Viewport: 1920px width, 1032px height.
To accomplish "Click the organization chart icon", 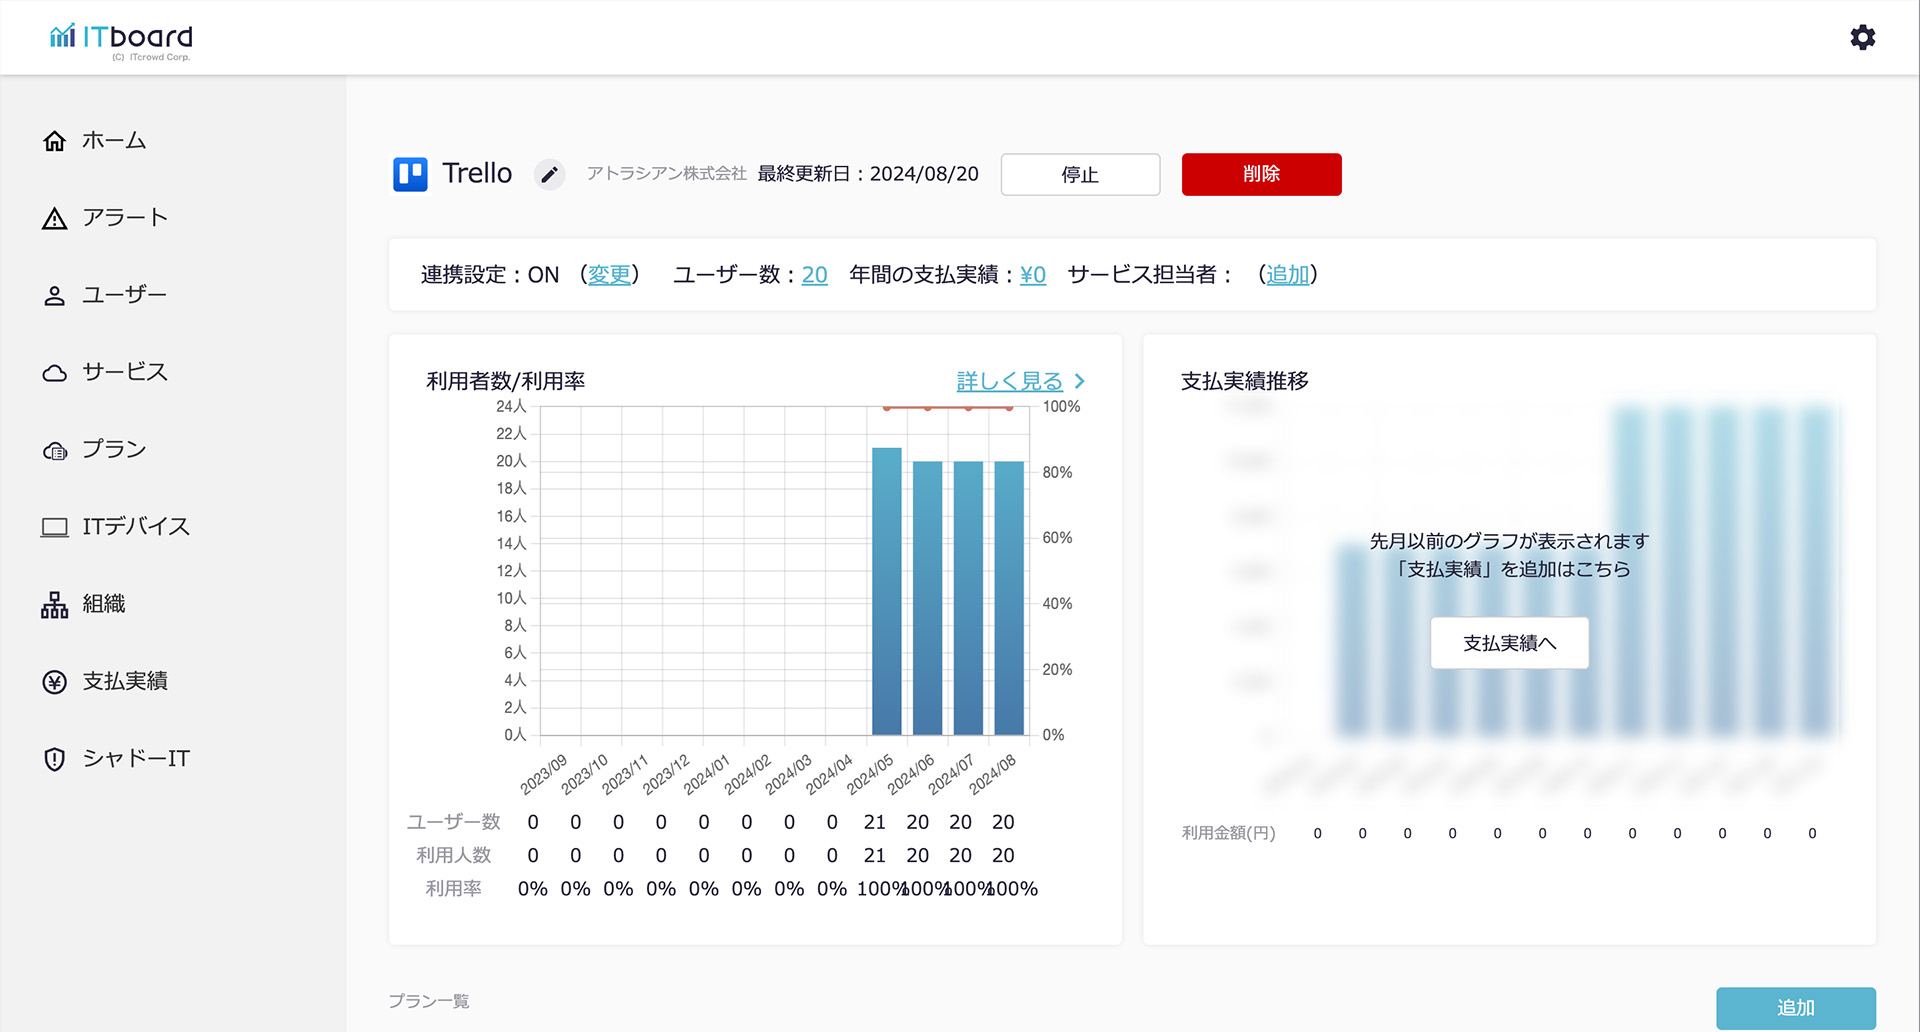I will pos(55,605).
